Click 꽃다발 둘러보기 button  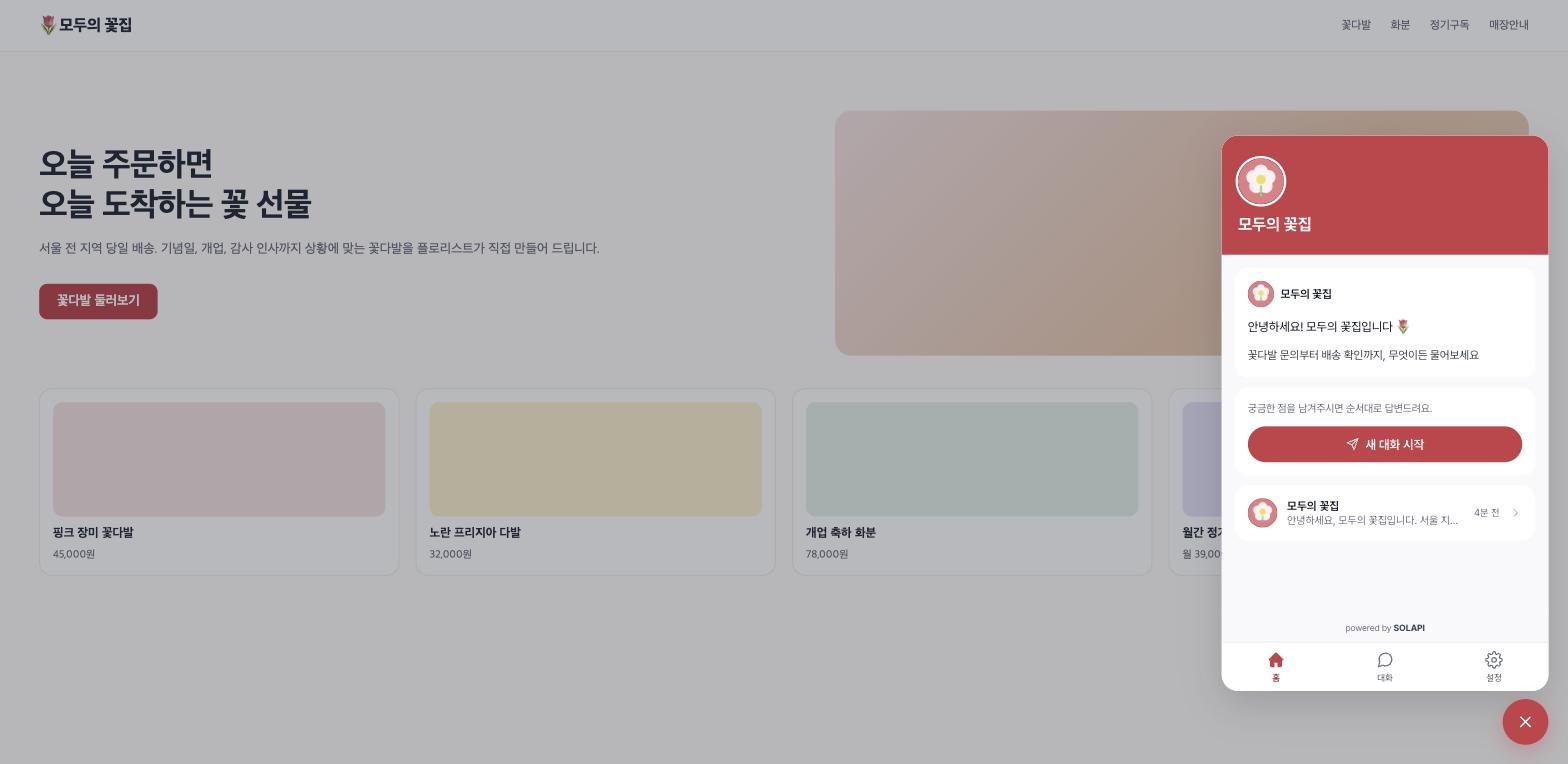coord(98,301)
